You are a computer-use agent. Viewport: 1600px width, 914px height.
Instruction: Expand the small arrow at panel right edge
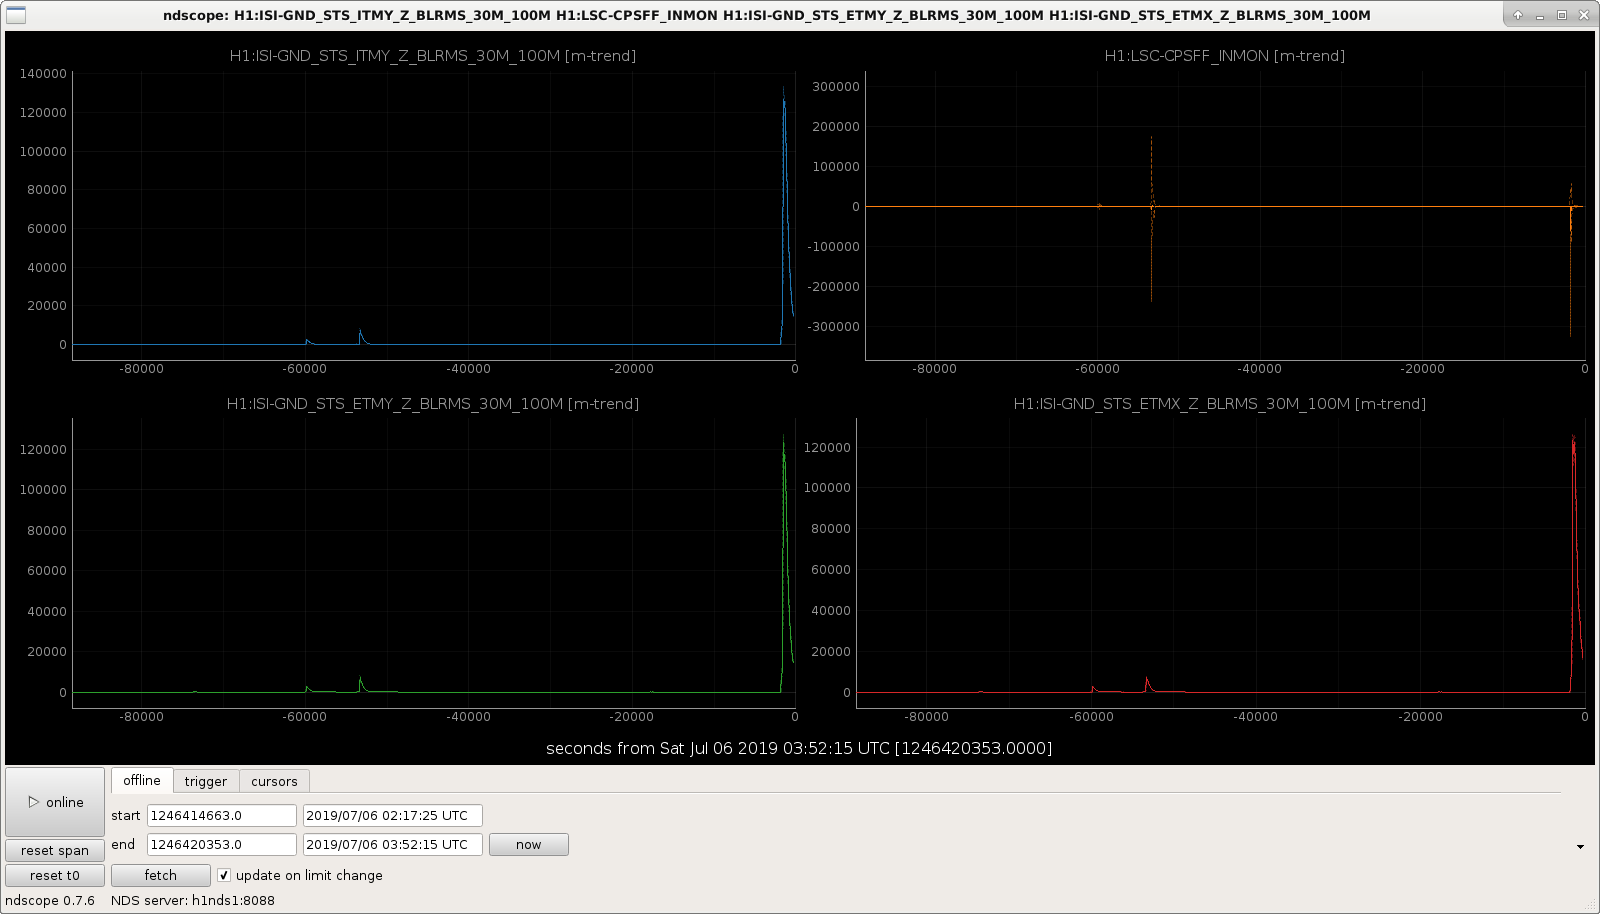(1580, 847)
